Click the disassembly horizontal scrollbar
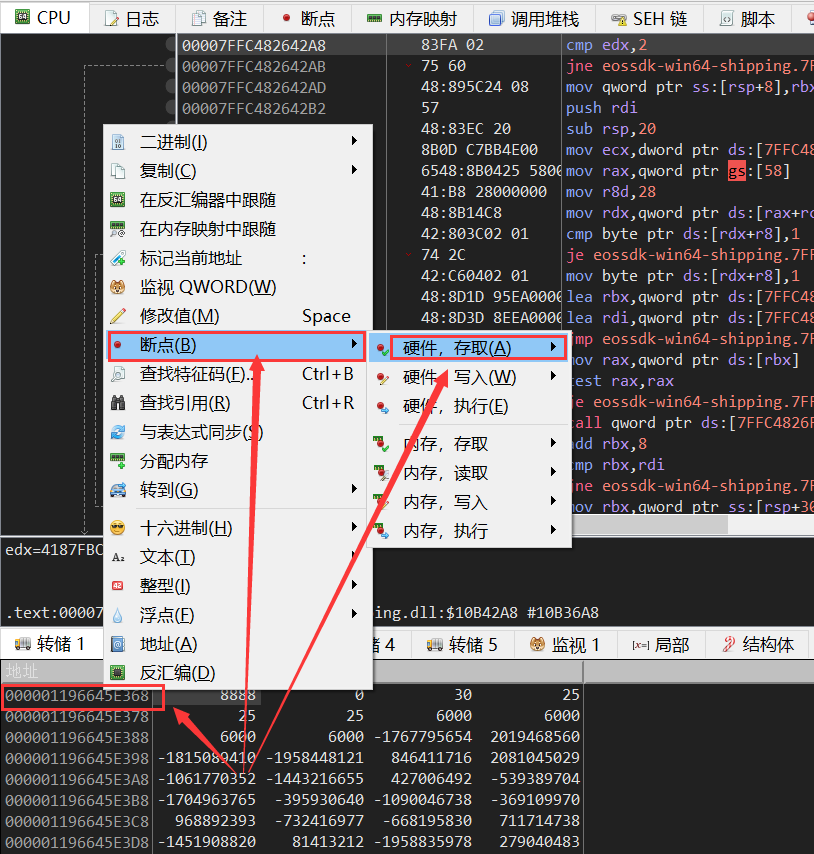The image size is (814, 854). tap(651, 524)
